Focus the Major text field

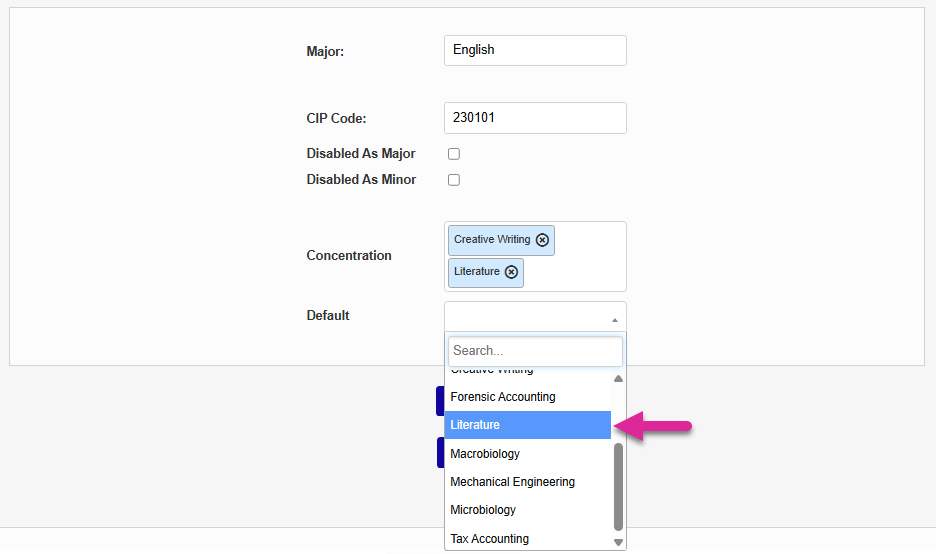[535, 50]
